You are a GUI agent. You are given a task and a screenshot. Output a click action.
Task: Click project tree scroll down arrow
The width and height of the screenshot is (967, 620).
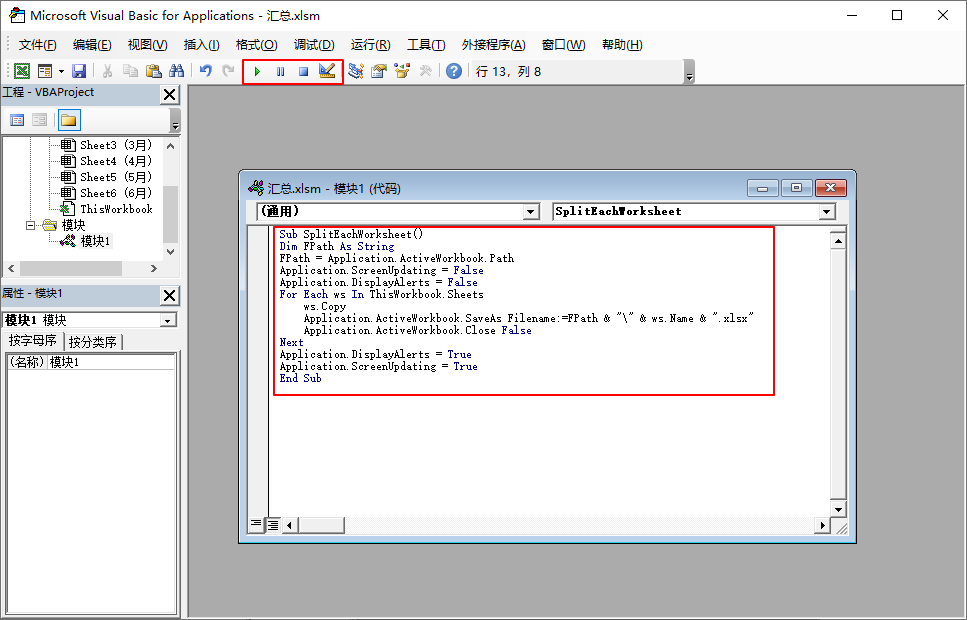(171, 252)
